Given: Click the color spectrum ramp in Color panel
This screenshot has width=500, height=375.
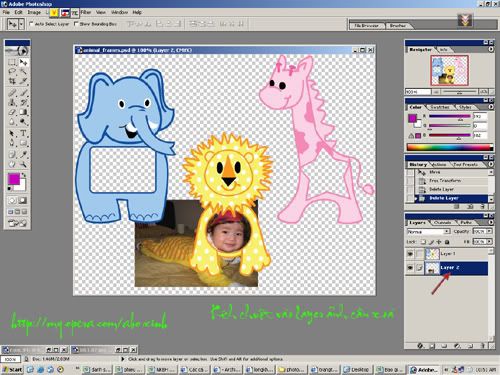Looking at the screenshot, I should [x=449, y=147].
